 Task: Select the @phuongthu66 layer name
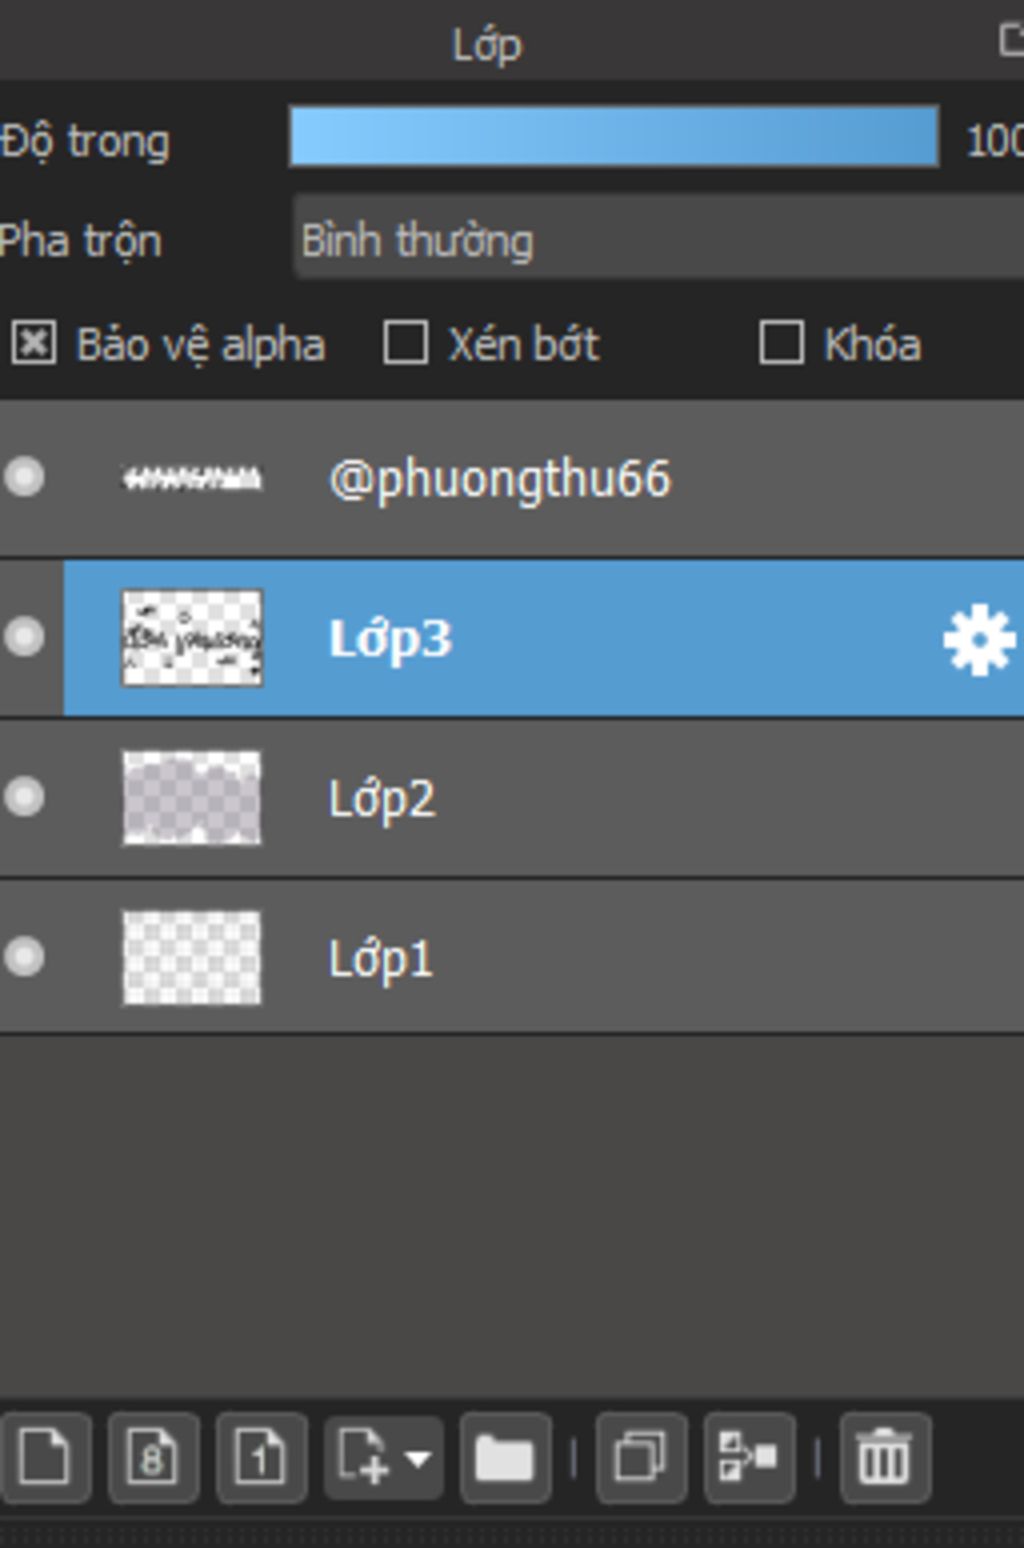point(499,479)
